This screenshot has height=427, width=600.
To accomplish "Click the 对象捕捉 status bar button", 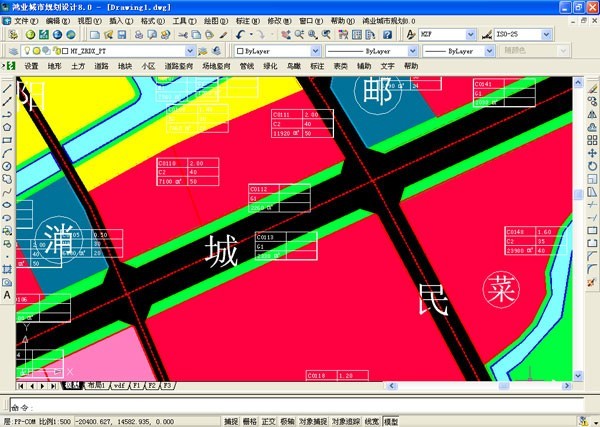I will (313, 421).
